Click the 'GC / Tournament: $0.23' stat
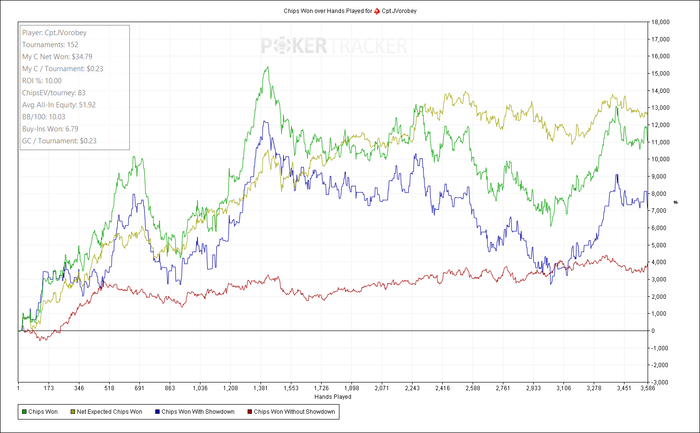 (x=59, y=141)
